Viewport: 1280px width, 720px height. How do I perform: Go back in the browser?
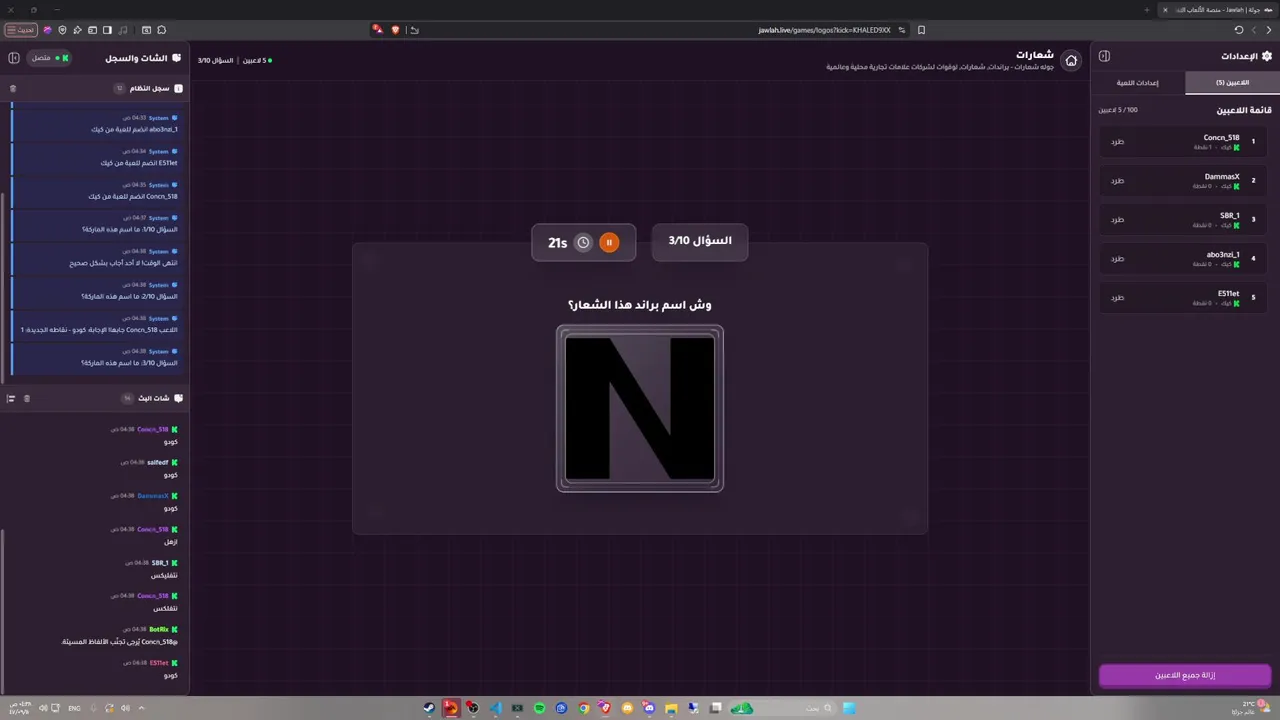coord(1269,30)
